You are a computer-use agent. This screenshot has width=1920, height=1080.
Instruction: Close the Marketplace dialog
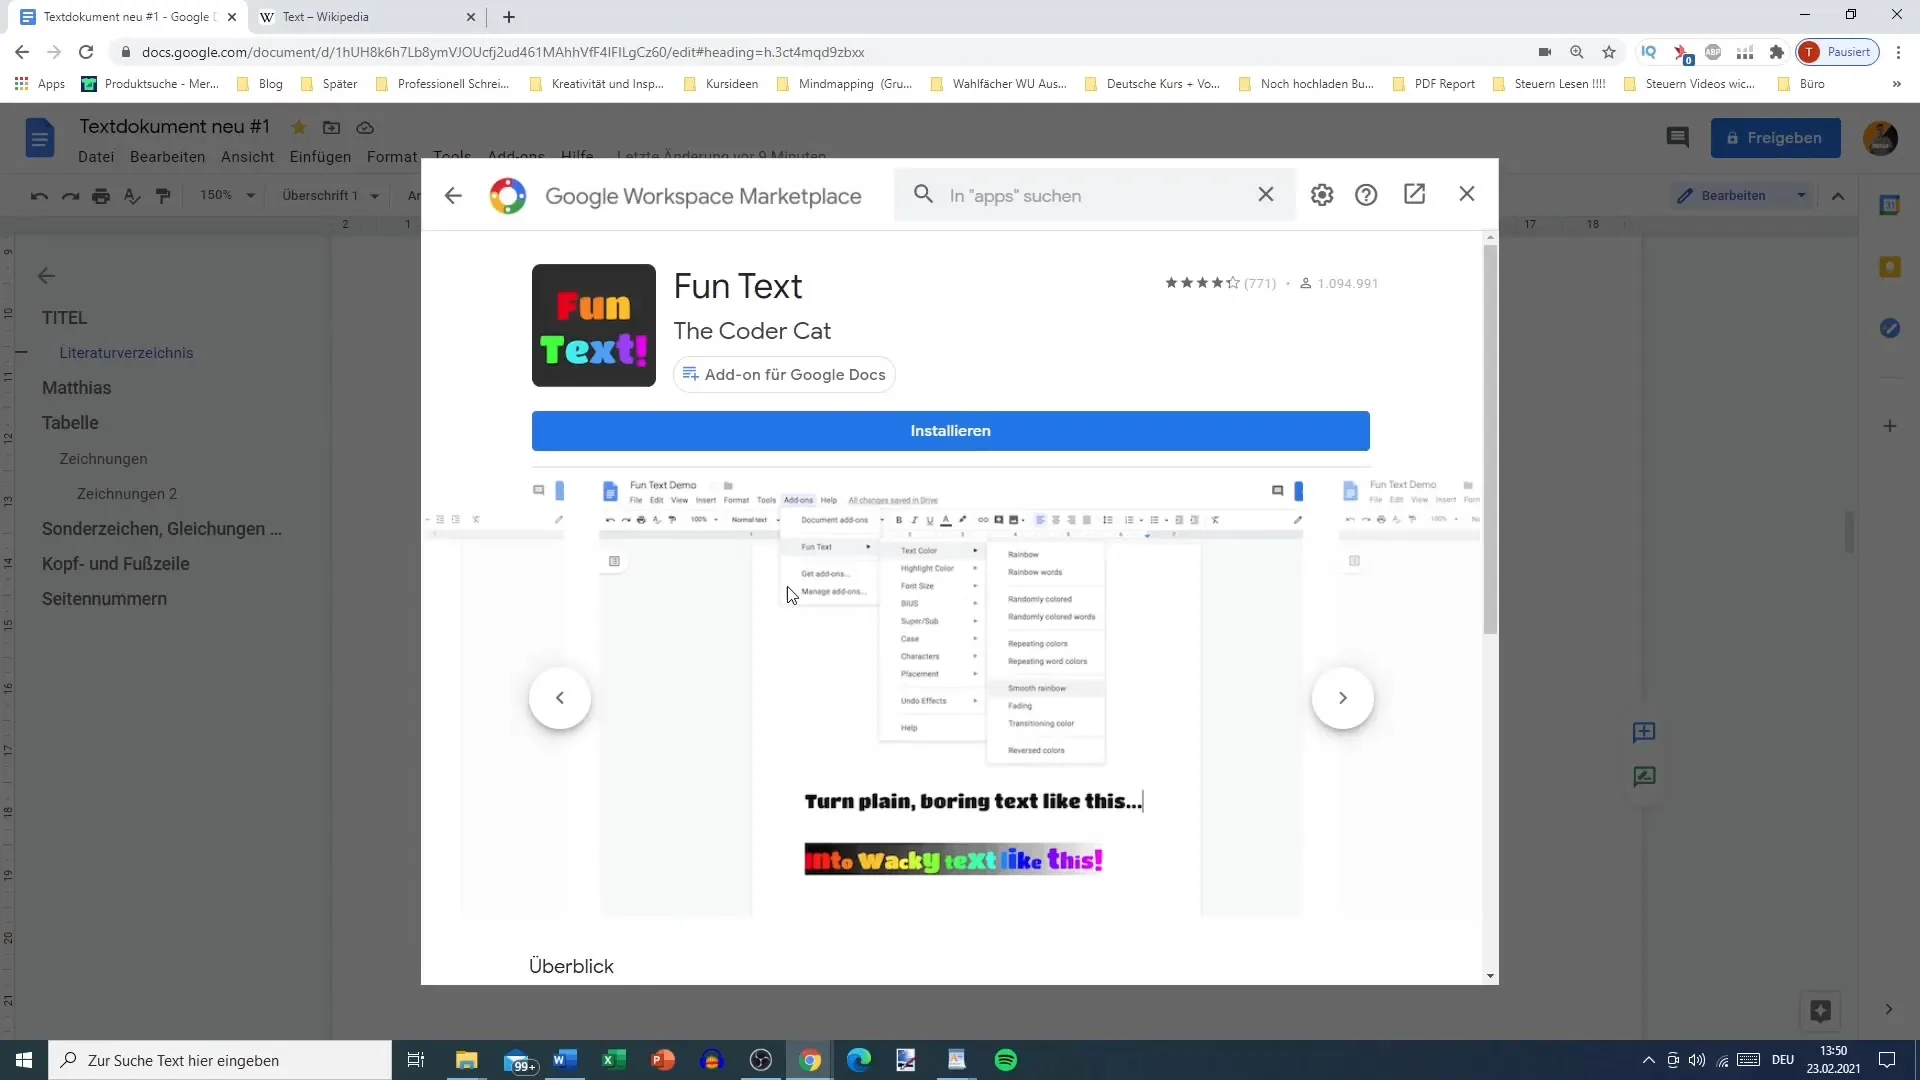1467,194
